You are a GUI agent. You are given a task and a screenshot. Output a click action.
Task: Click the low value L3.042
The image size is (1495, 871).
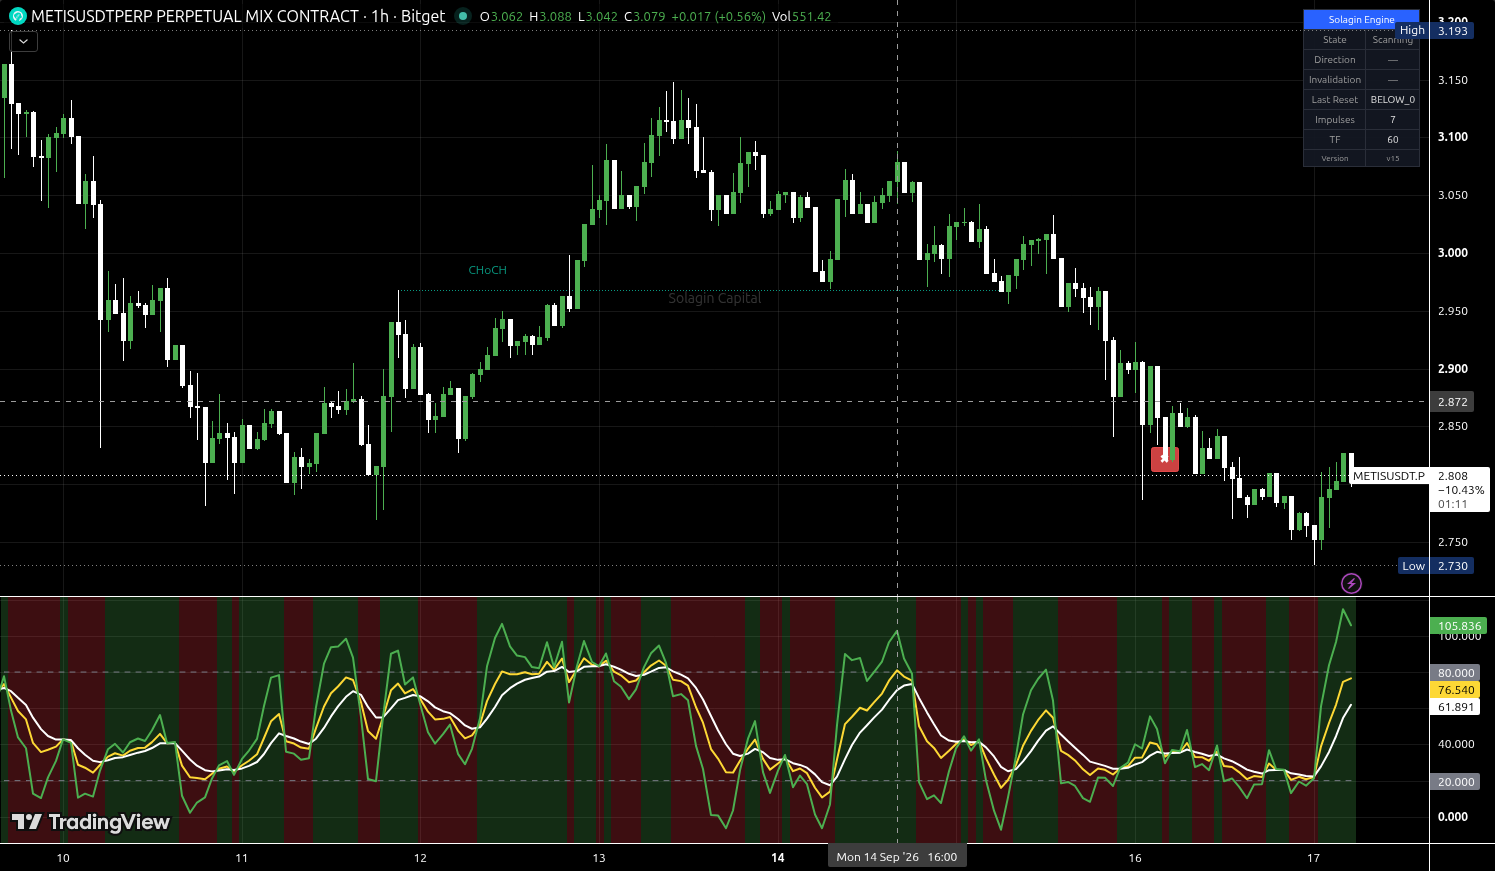click(597, 16)
